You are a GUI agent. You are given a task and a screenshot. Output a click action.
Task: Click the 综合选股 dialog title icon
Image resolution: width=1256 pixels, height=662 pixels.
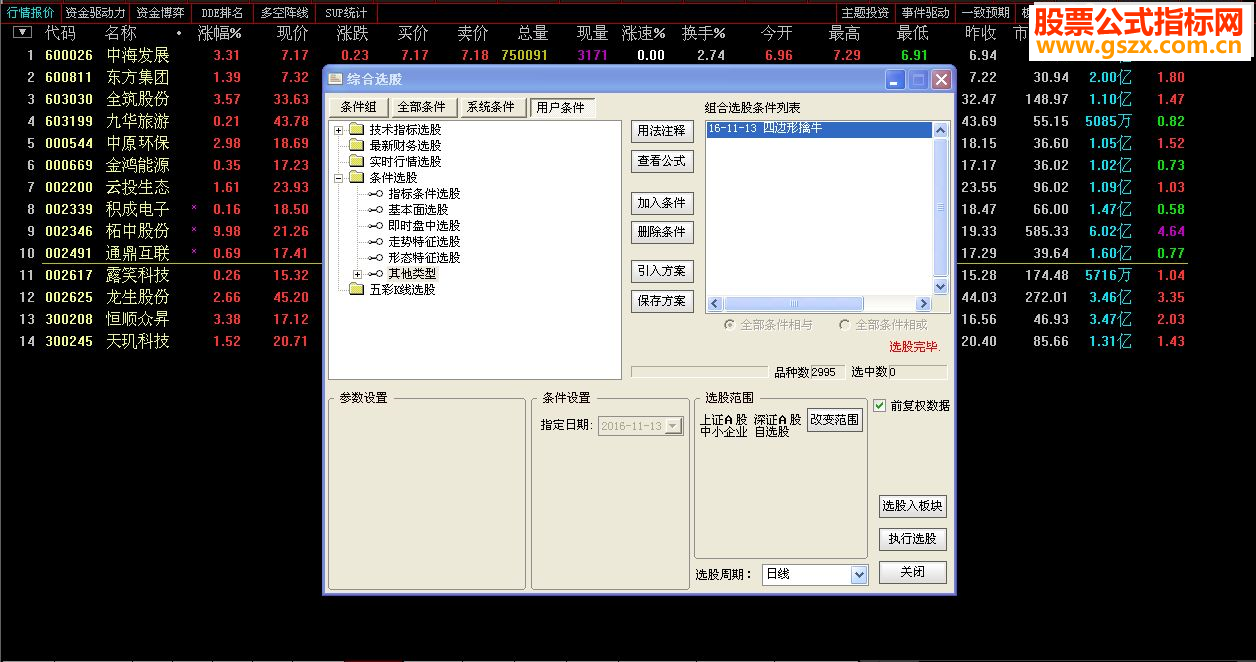336,79
